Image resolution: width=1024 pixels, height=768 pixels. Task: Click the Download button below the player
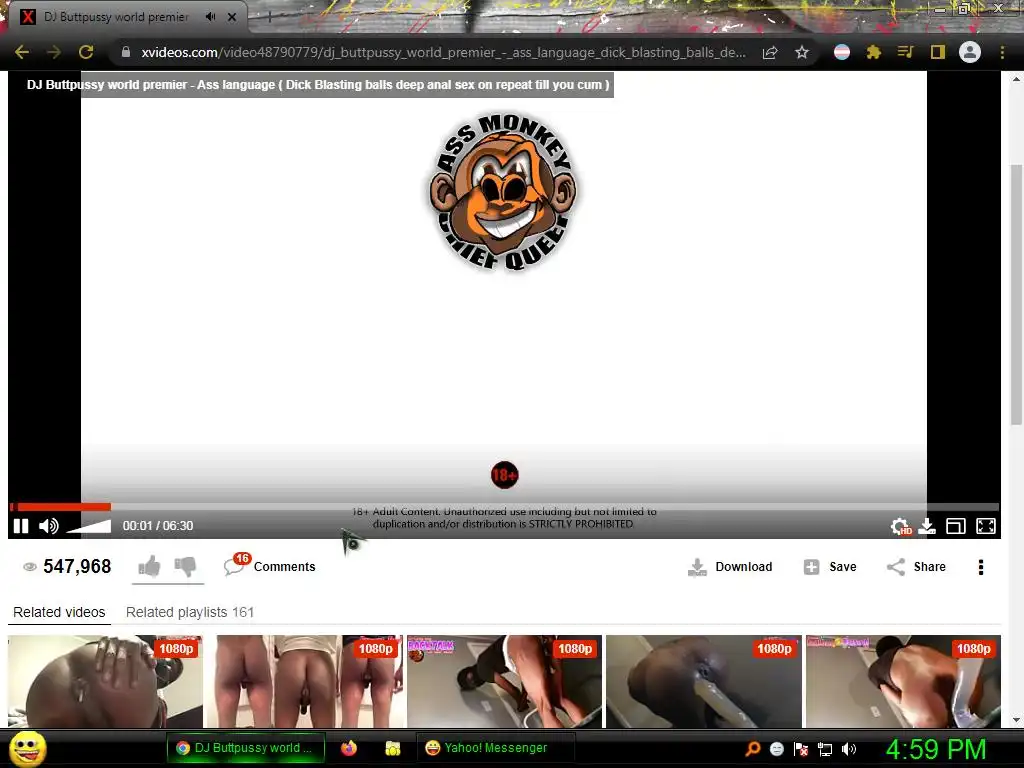tap(730, 567)
